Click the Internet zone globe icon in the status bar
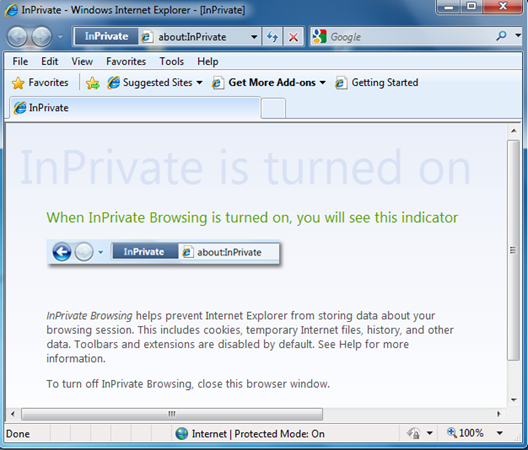Image resolution: width=528 pixels, height=450 pixels. click(x=182, y=433)
